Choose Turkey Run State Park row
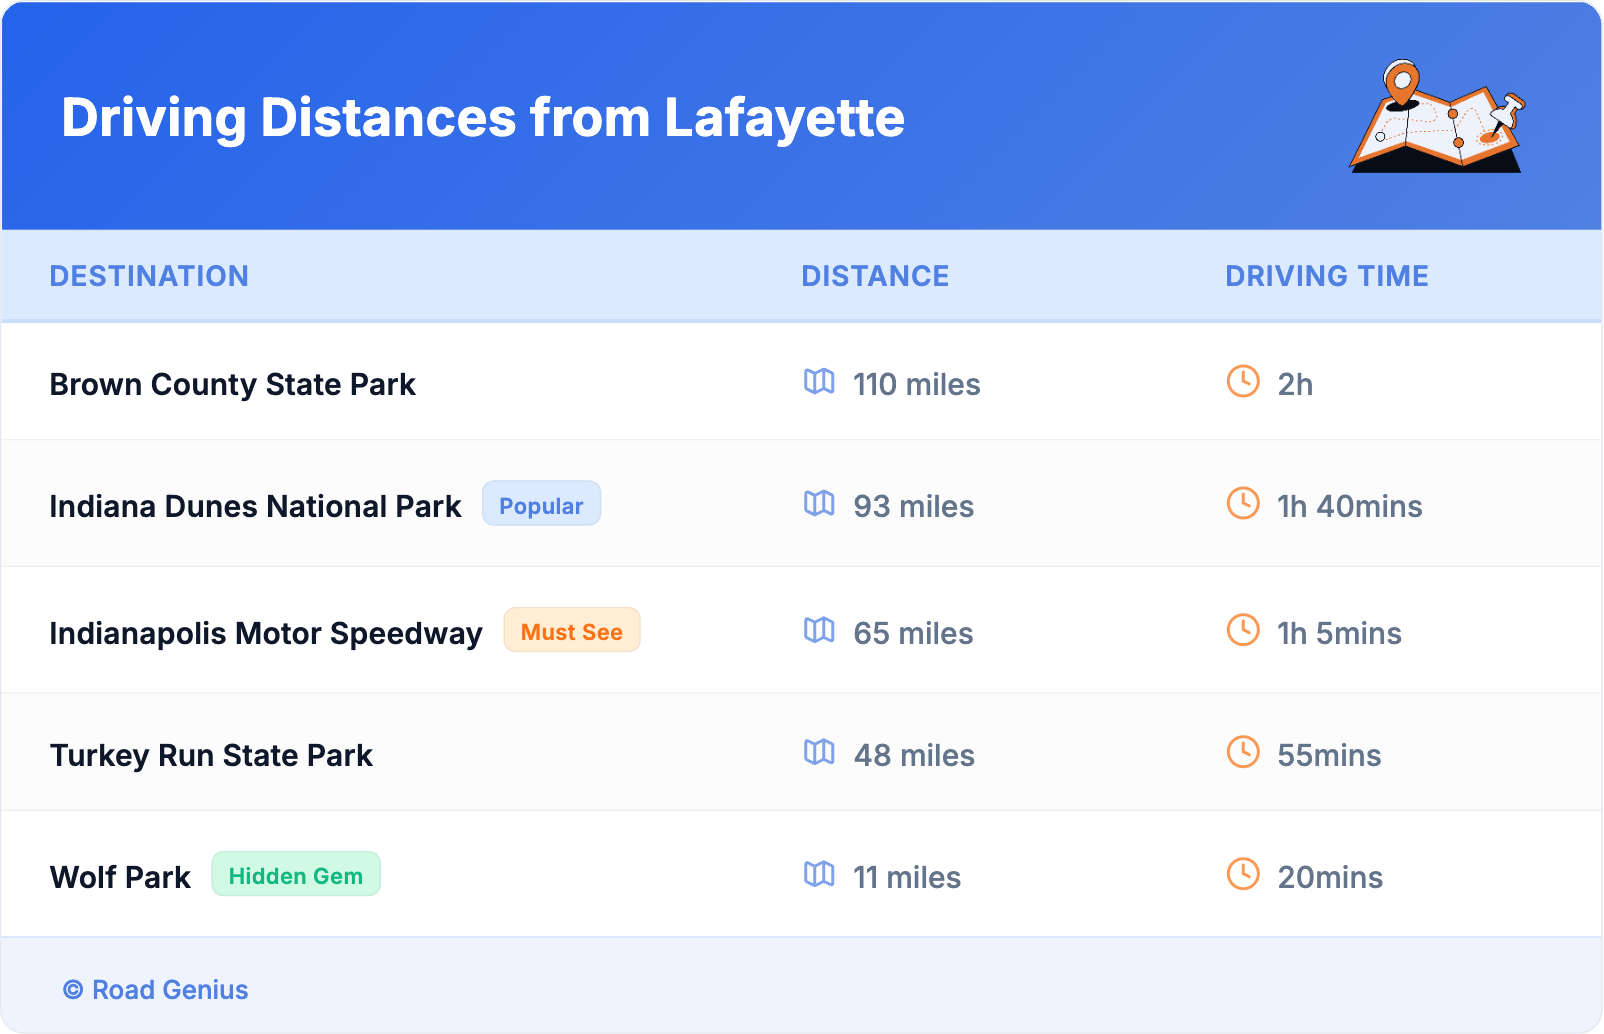The width and height of the screenshot is (1604, 1034). pos(211,756)
